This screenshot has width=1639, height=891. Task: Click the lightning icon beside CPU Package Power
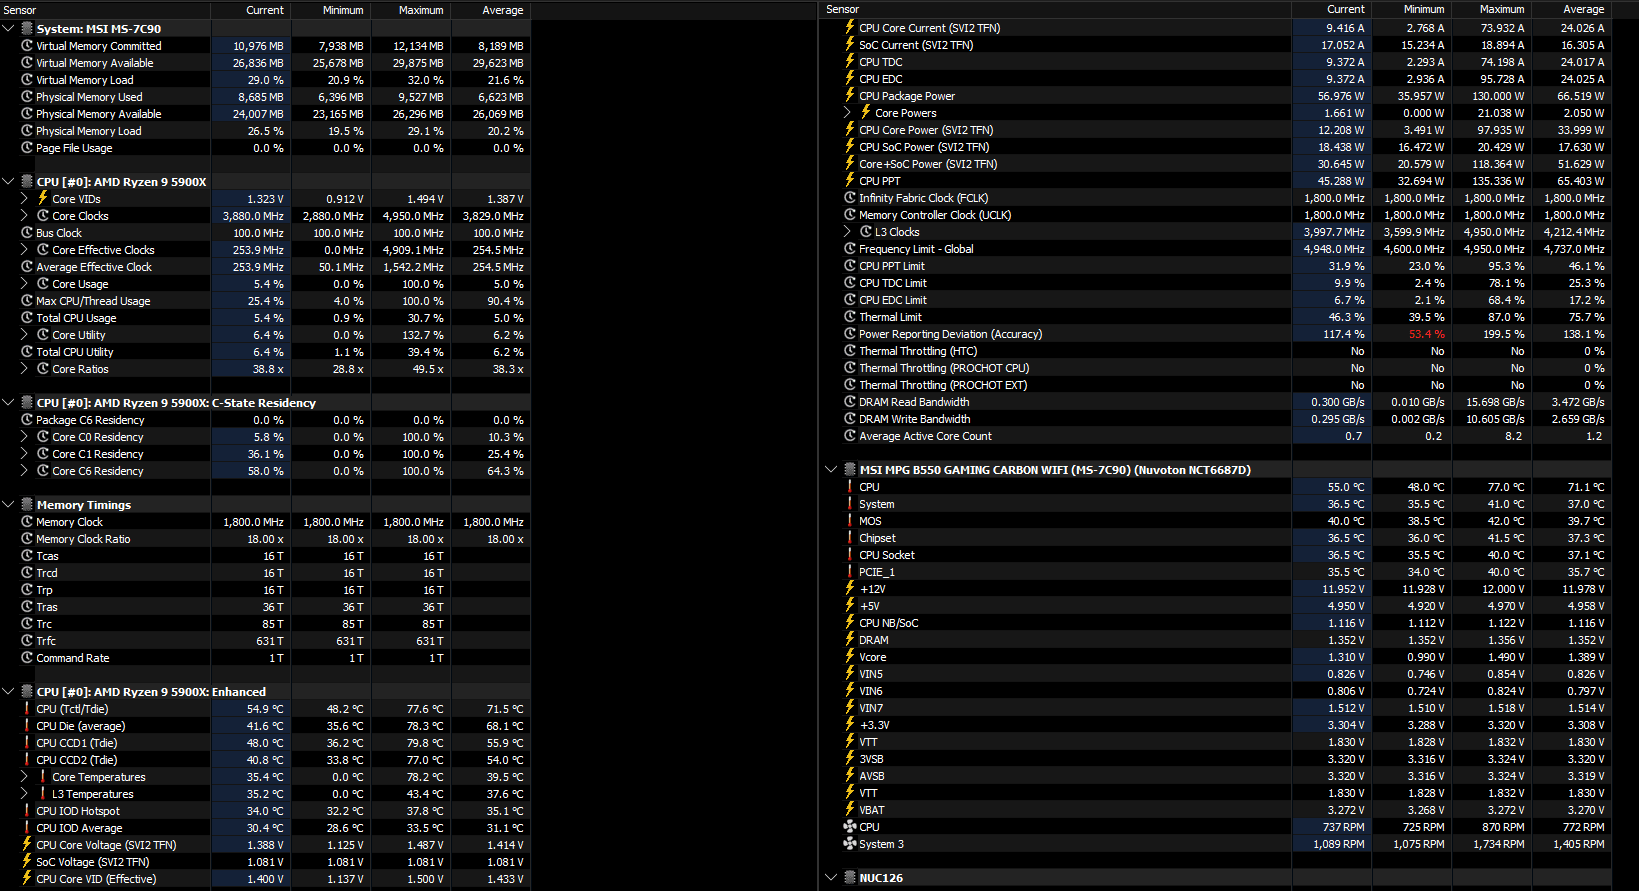[x=850, y=96]
